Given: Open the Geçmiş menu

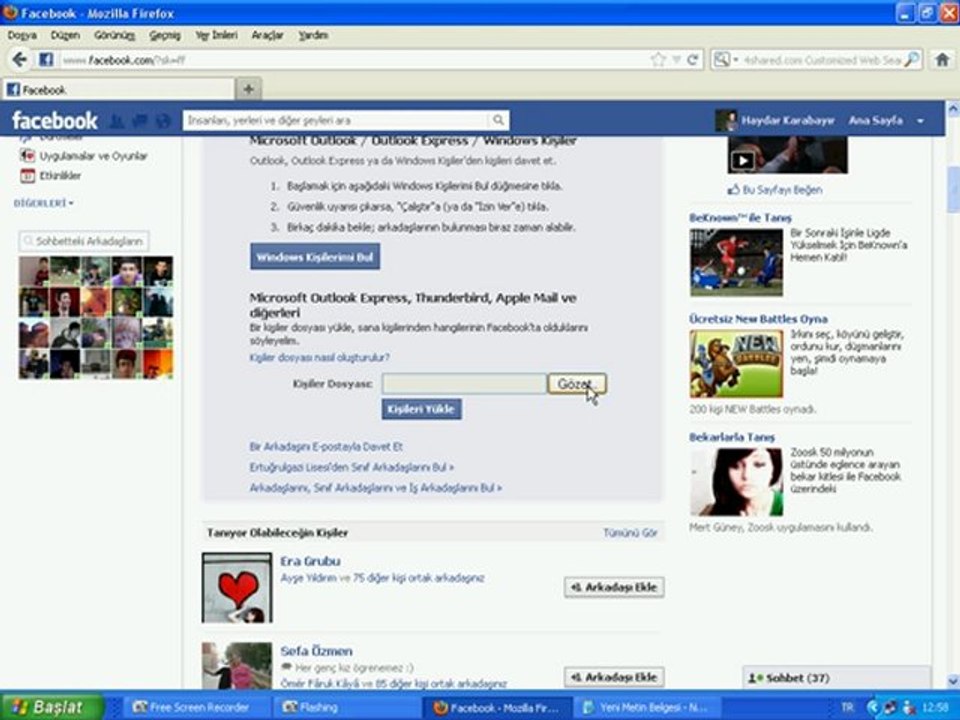Looking at the screenshot, I should click(x=165, y=36).
